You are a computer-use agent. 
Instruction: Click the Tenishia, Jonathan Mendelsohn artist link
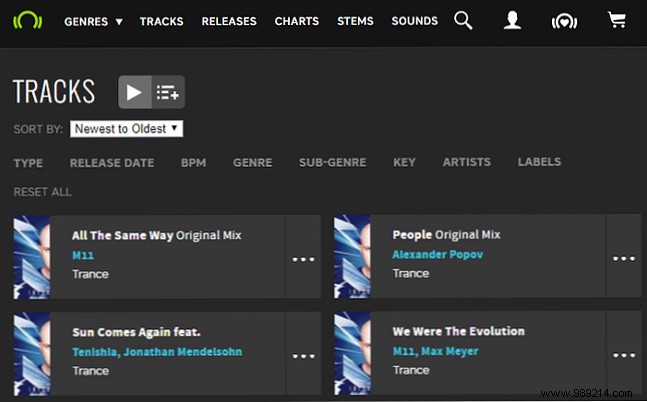pos(157,351)
